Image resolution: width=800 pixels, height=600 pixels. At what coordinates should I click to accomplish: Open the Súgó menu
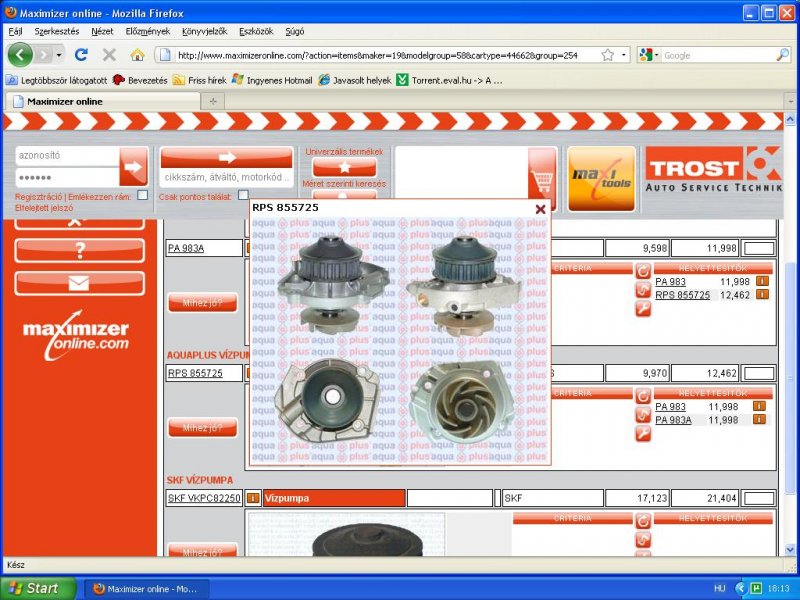click(x=294, y=31)
